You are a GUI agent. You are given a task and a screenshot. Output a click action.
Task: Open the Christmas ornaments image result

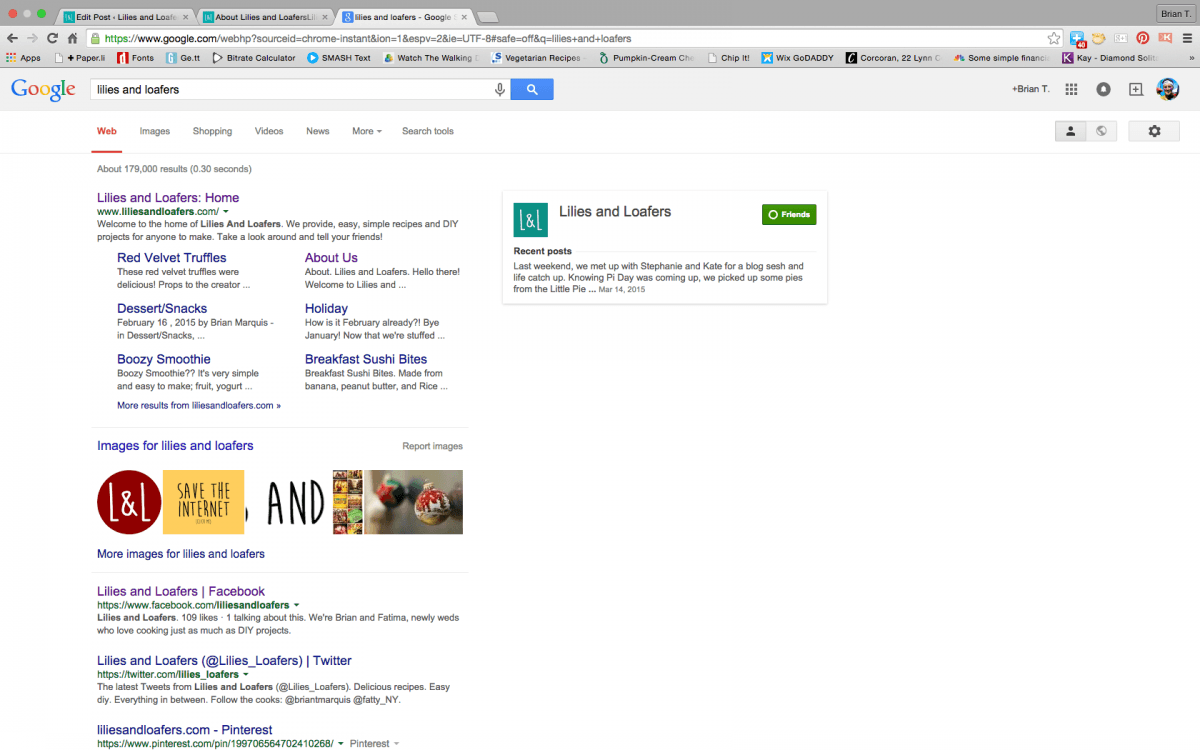coord(412,502)
